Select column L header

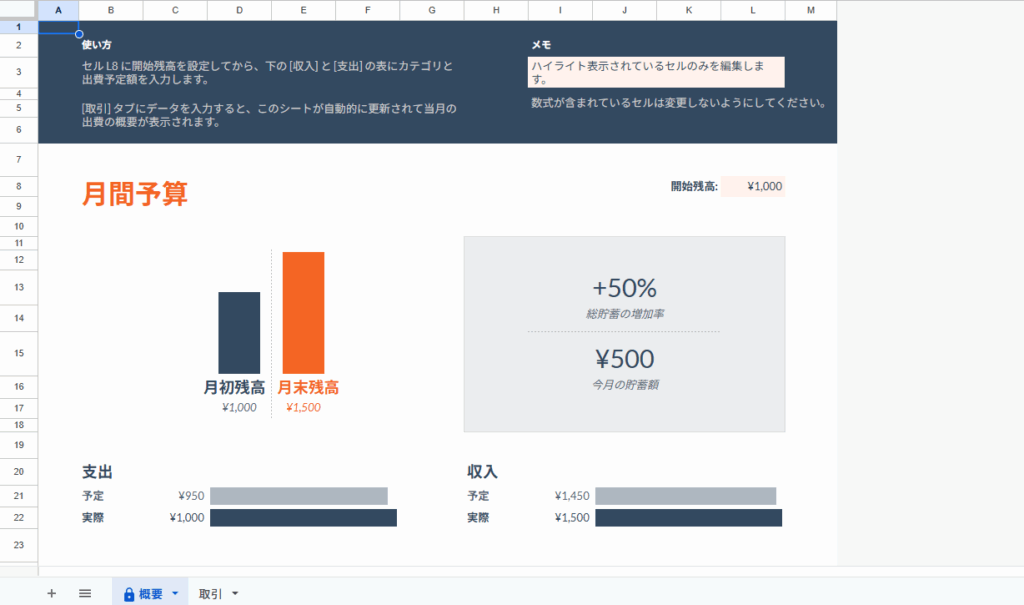(x=752, y=10)
